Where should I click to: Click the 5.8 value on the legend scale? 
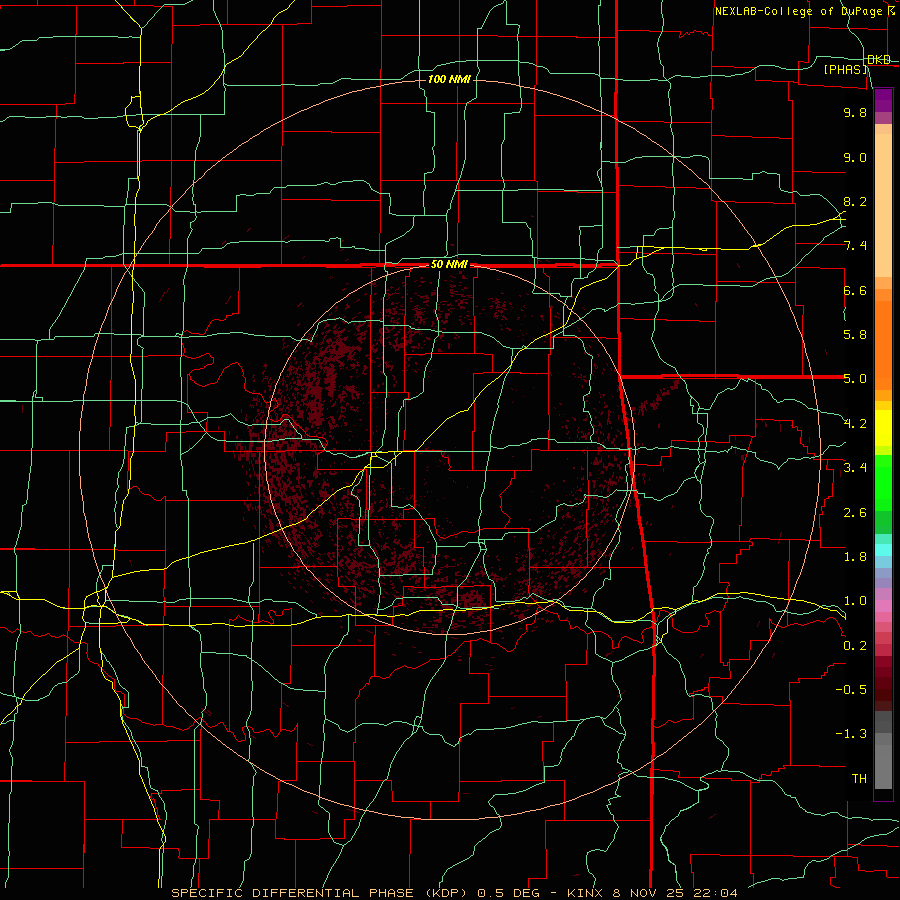click(x=855, y=335)
